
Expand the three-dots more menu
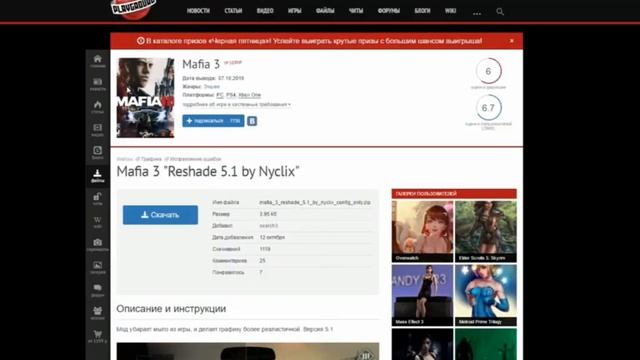click(477, 13)
